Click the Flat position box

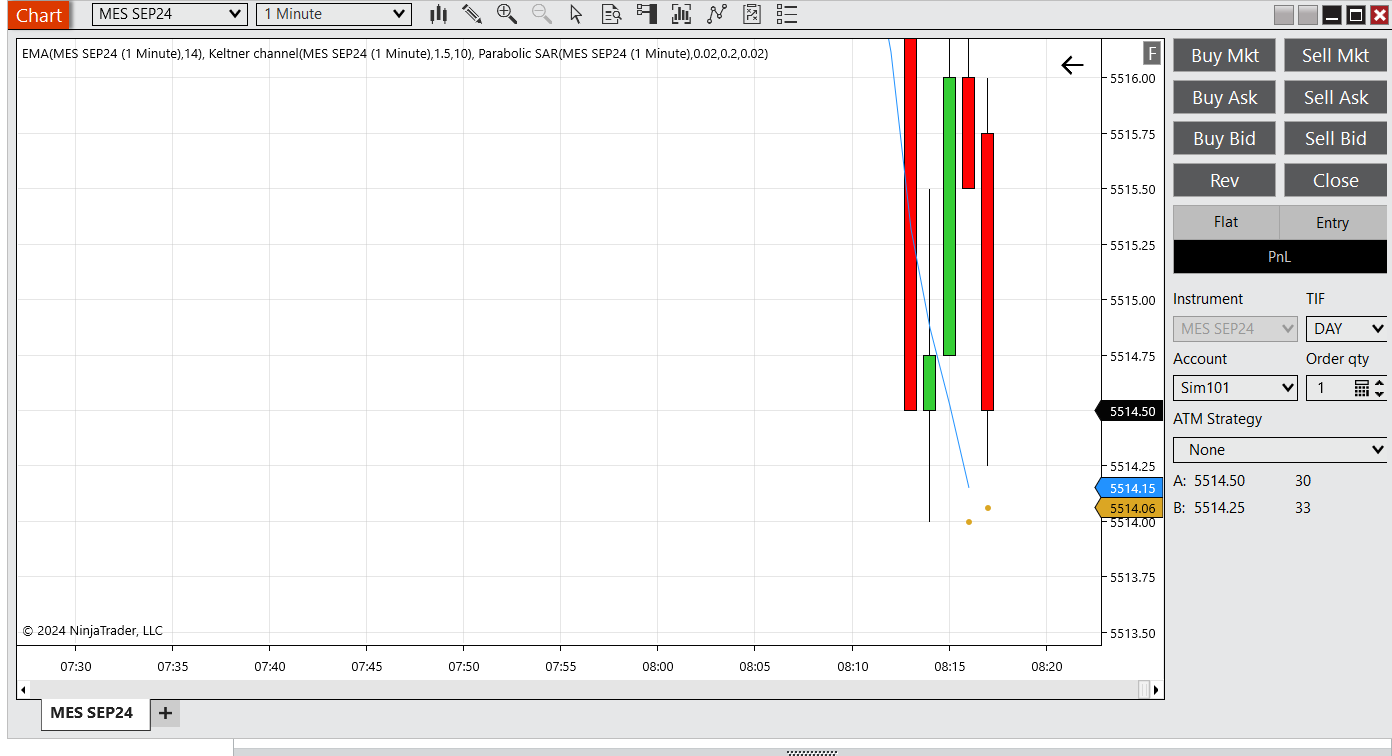(x=1226, y=222)
